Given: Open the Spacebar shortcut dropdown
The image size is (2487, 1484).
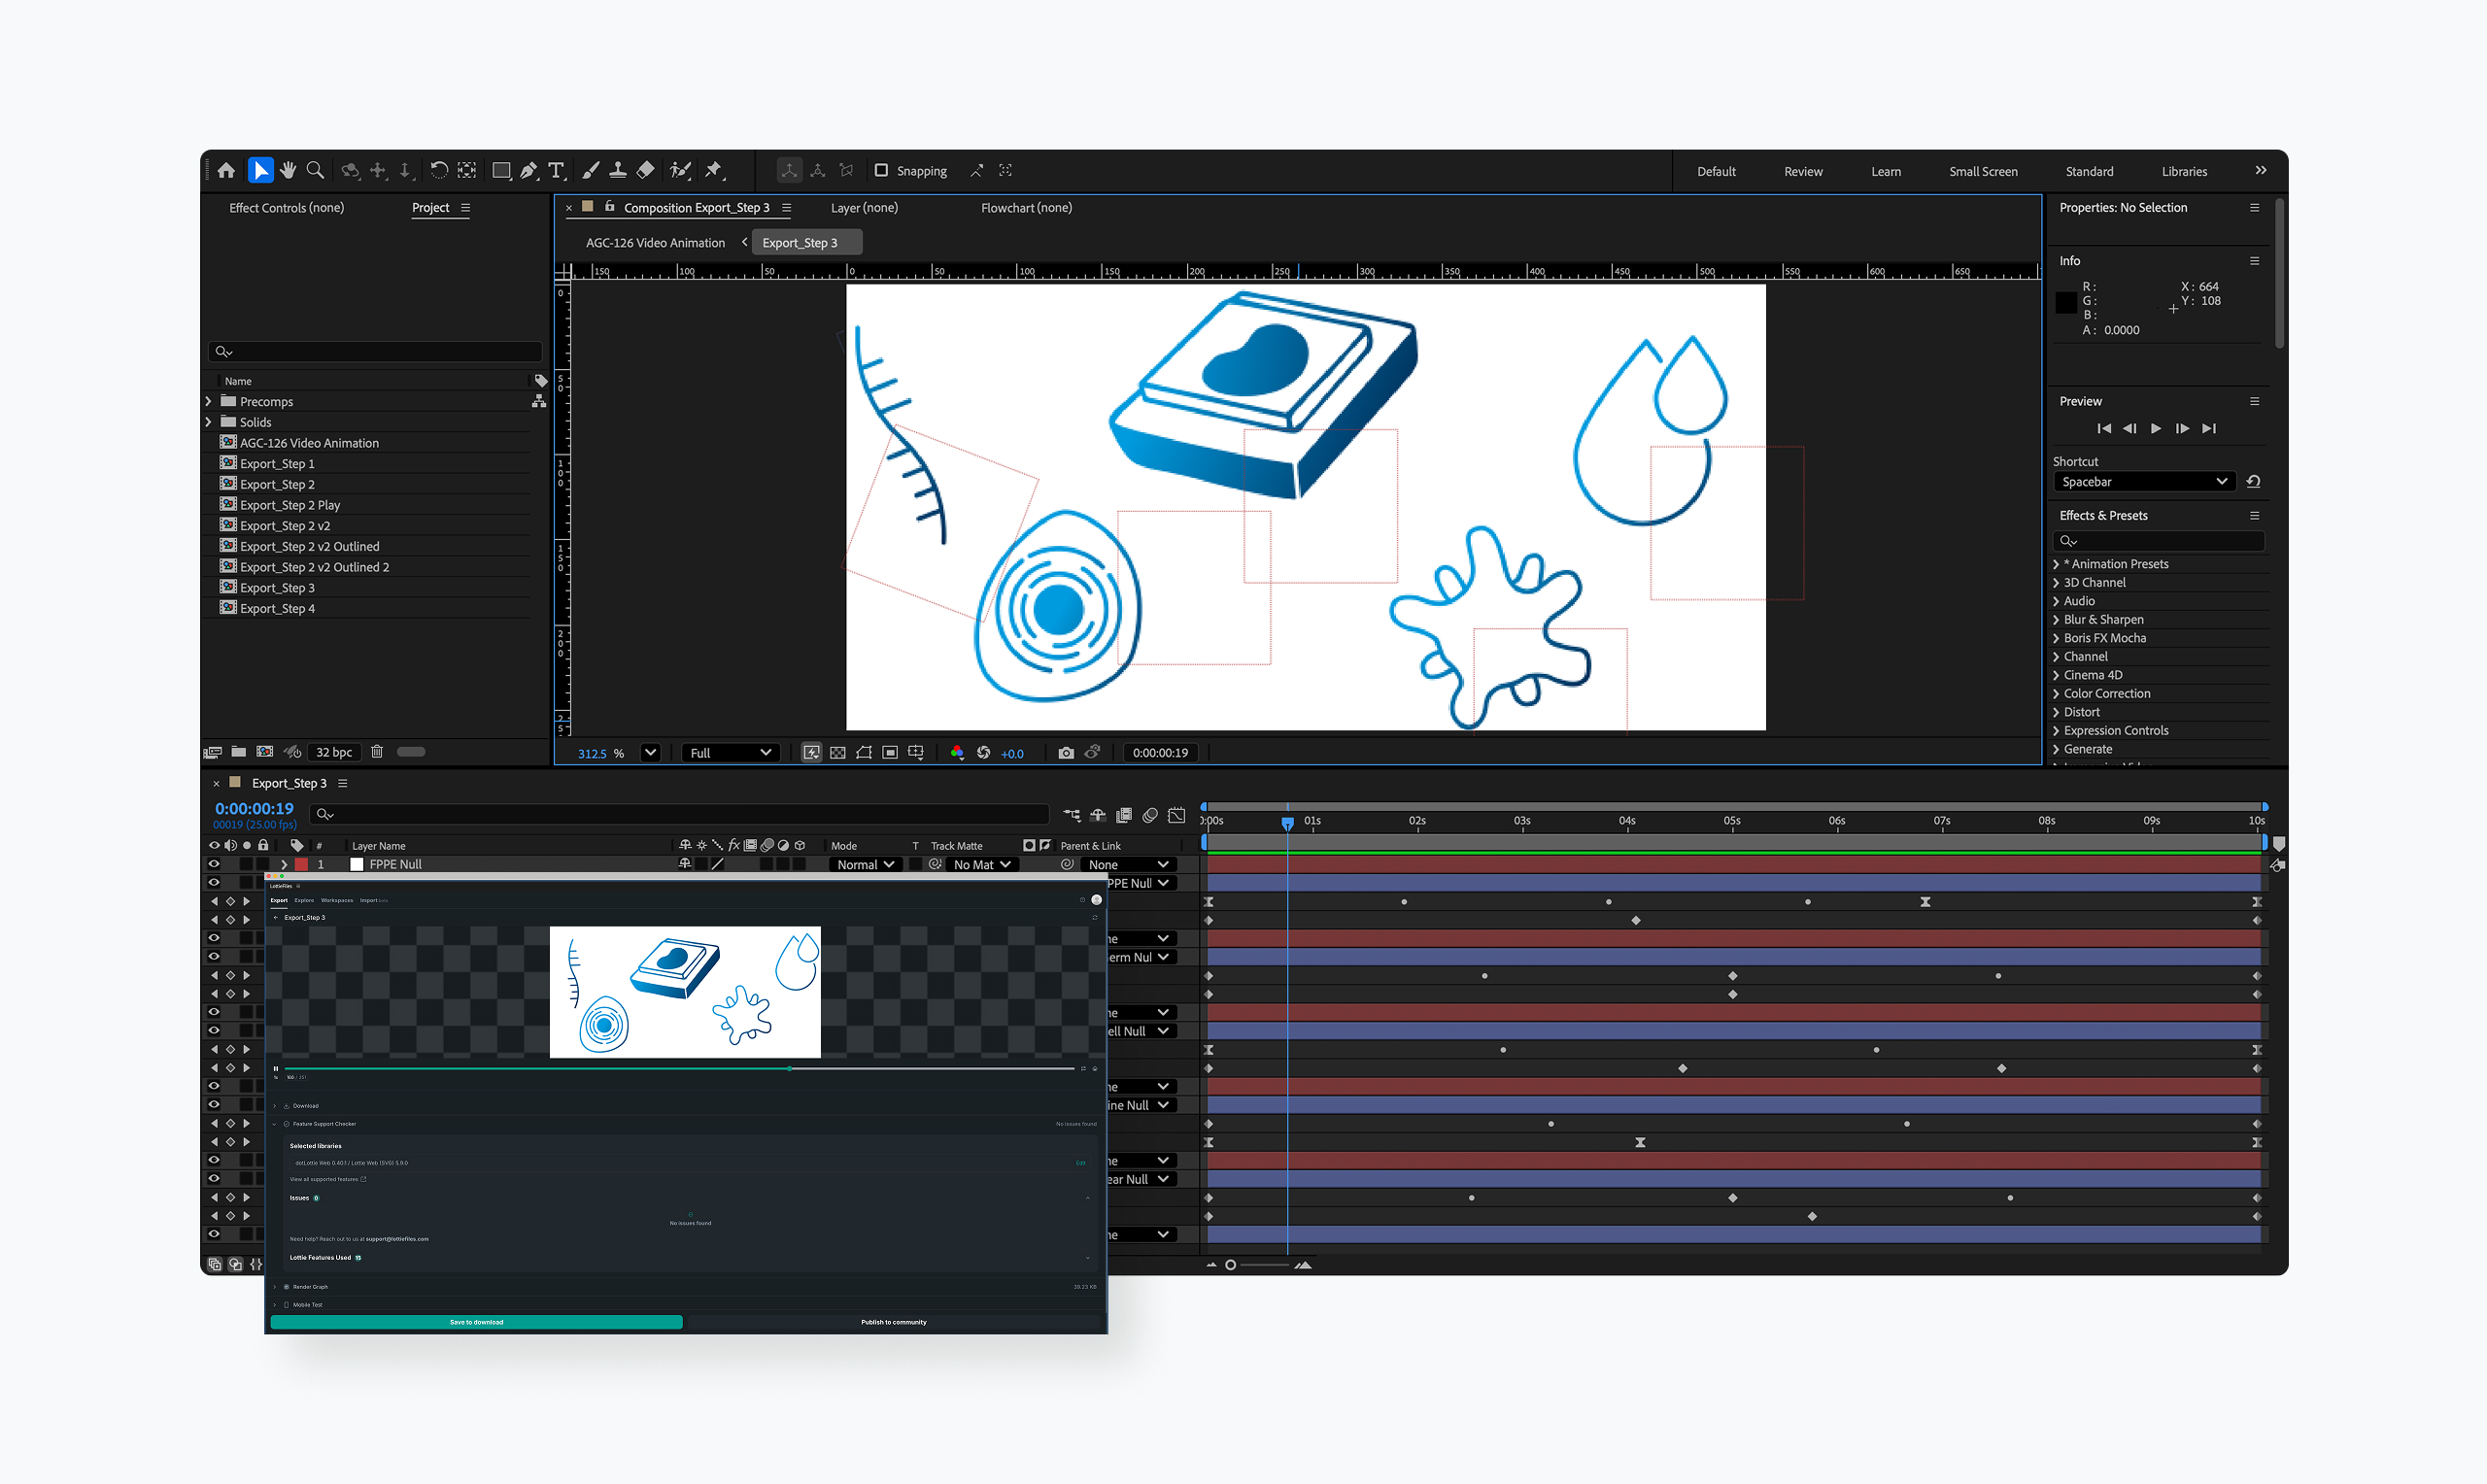Looking at the screenshot, I should click(2143, 482).
